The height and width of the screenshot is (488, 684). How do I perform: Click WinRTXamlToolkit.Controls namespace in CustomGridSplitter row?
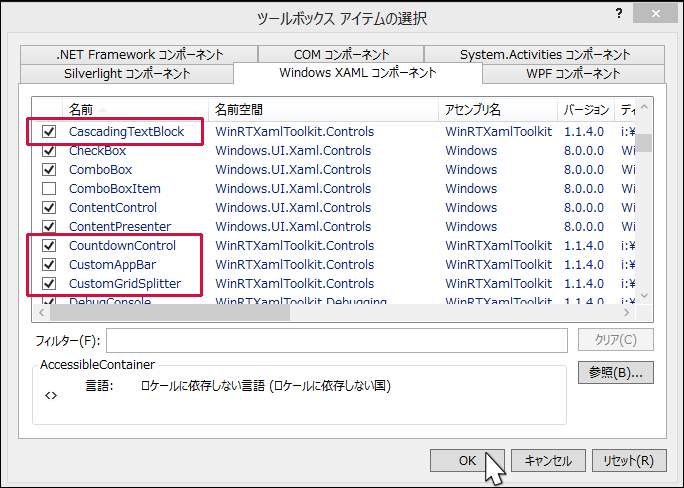point(294,283)
